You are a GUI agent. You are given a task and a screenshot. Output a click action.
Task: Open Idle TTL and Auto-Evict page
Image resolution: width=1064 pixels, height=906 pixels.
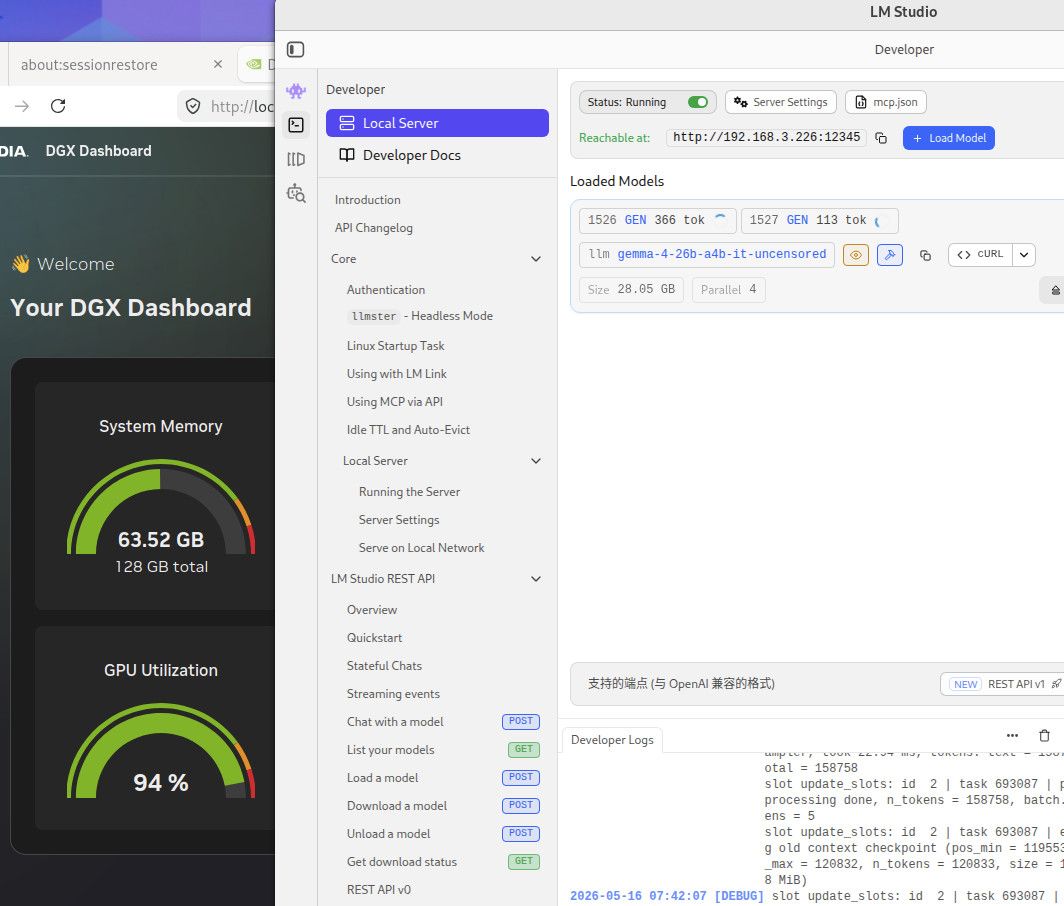pyautogui.click(x=408, y=430)
